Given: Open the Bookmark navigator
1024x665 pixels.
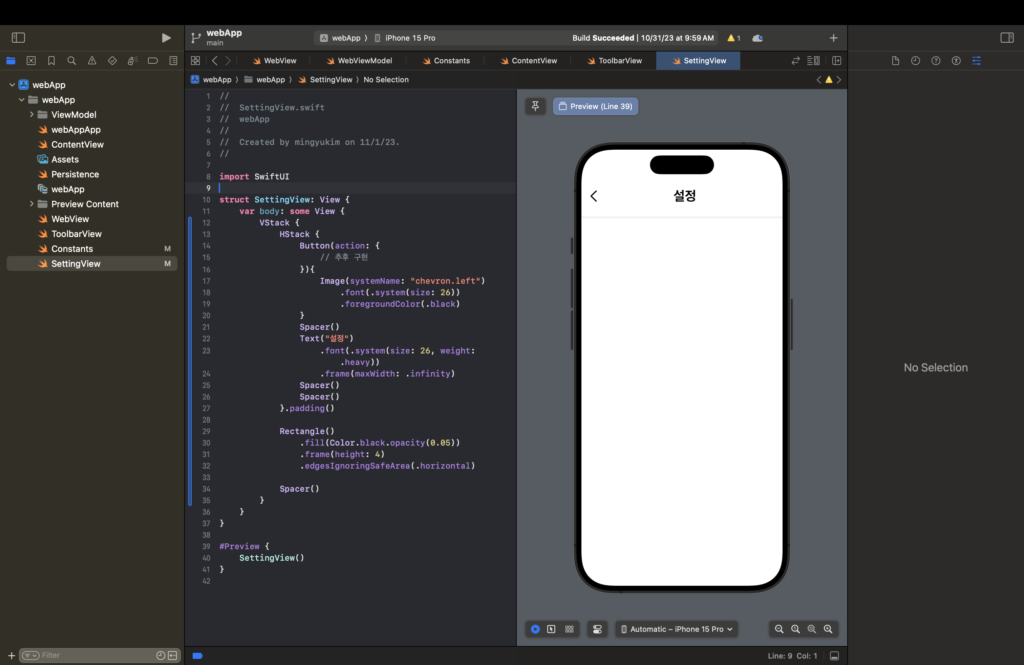Looking at the screenshot, I should (x=51, y=61).
